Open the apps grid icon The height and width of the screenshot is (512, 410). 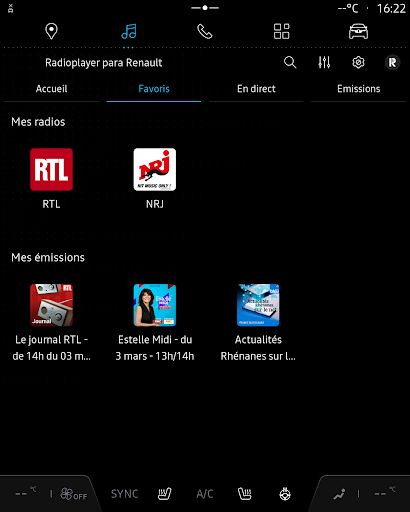[x=281, y=31]
